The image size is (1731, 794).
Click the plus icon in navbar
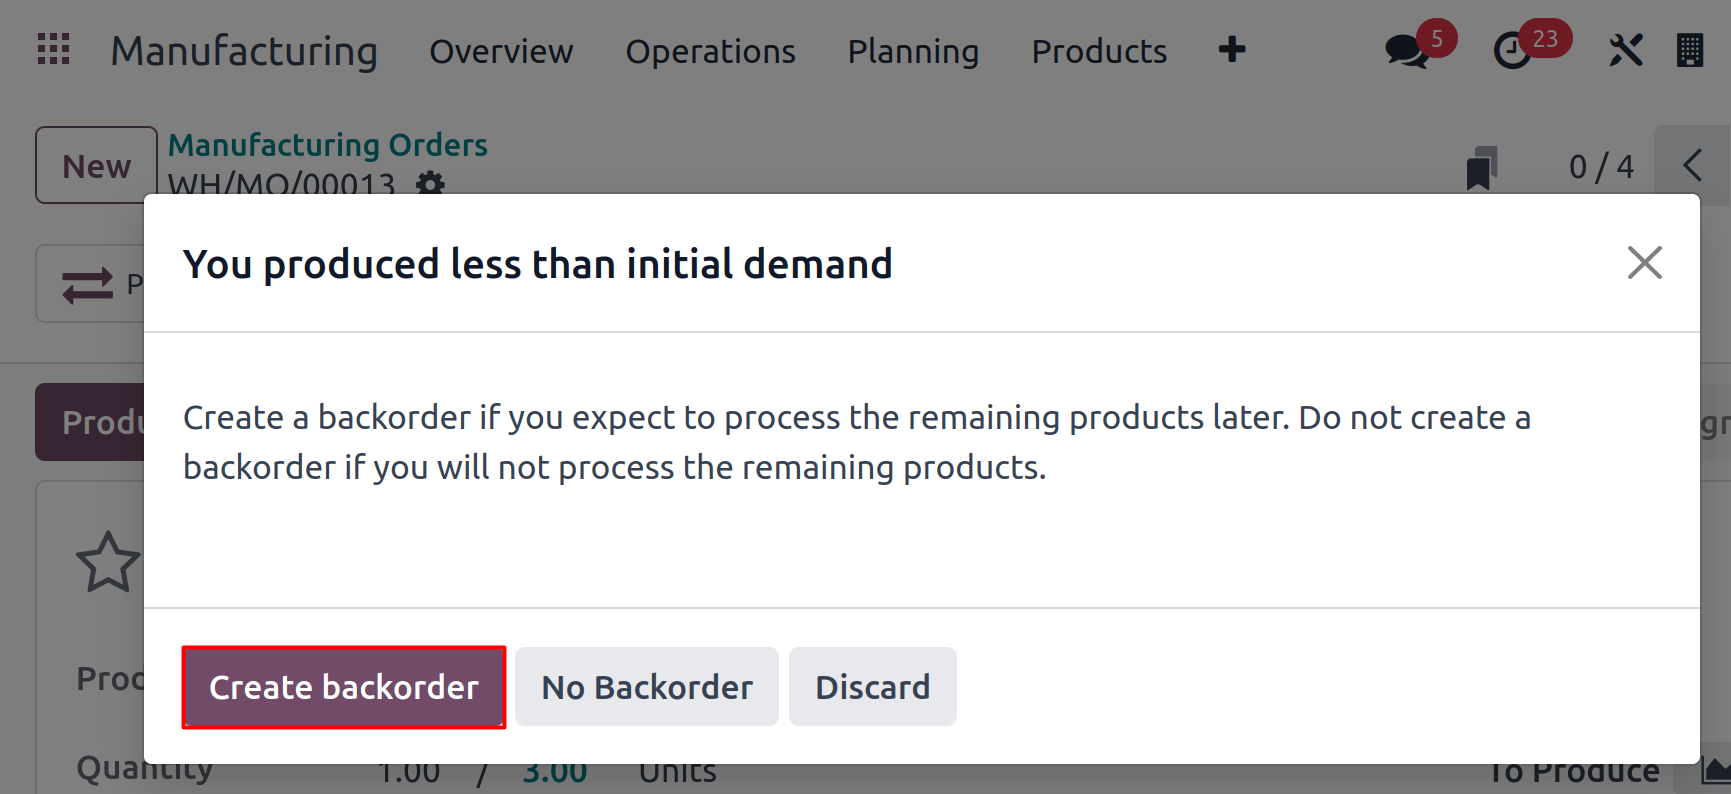1232,49
